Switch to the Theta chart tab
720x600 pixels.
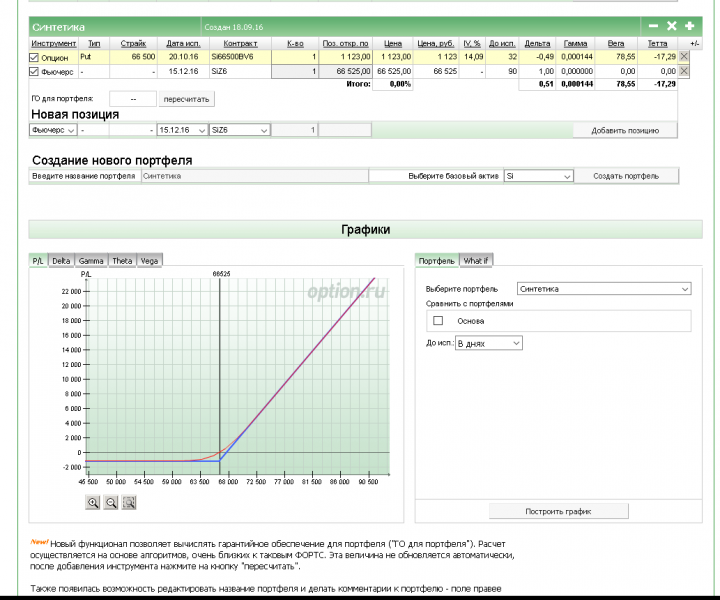tap(122, 260)
